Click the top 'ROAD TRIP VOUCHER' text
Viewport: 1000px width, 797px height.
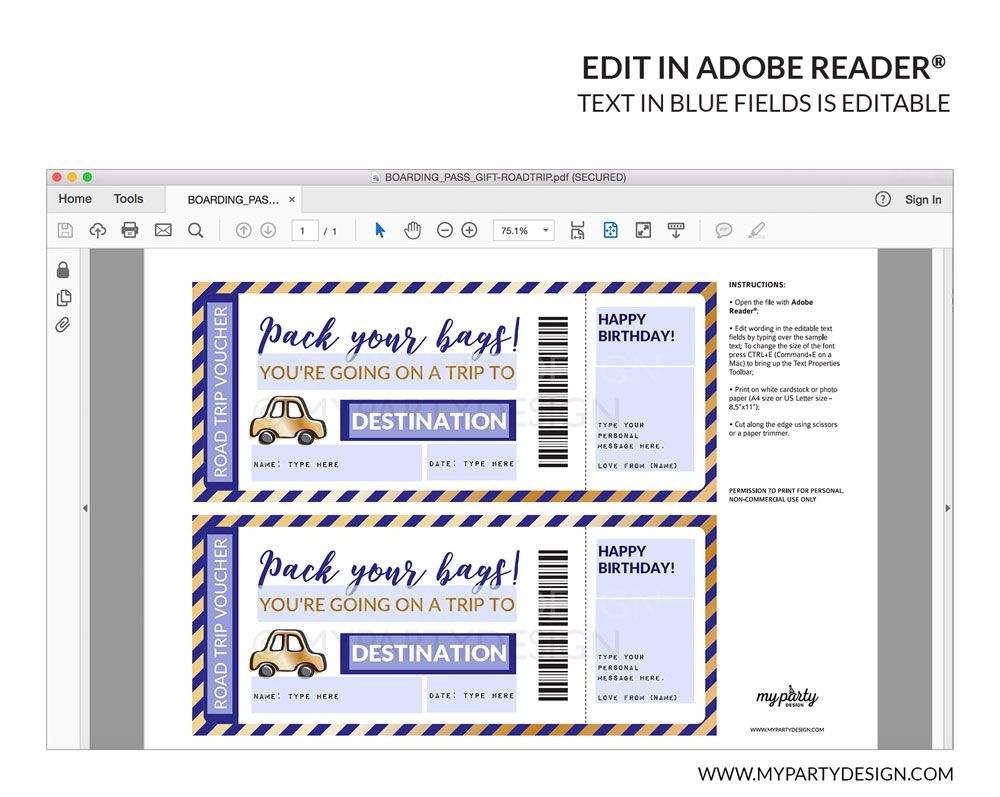click(221, 391)
